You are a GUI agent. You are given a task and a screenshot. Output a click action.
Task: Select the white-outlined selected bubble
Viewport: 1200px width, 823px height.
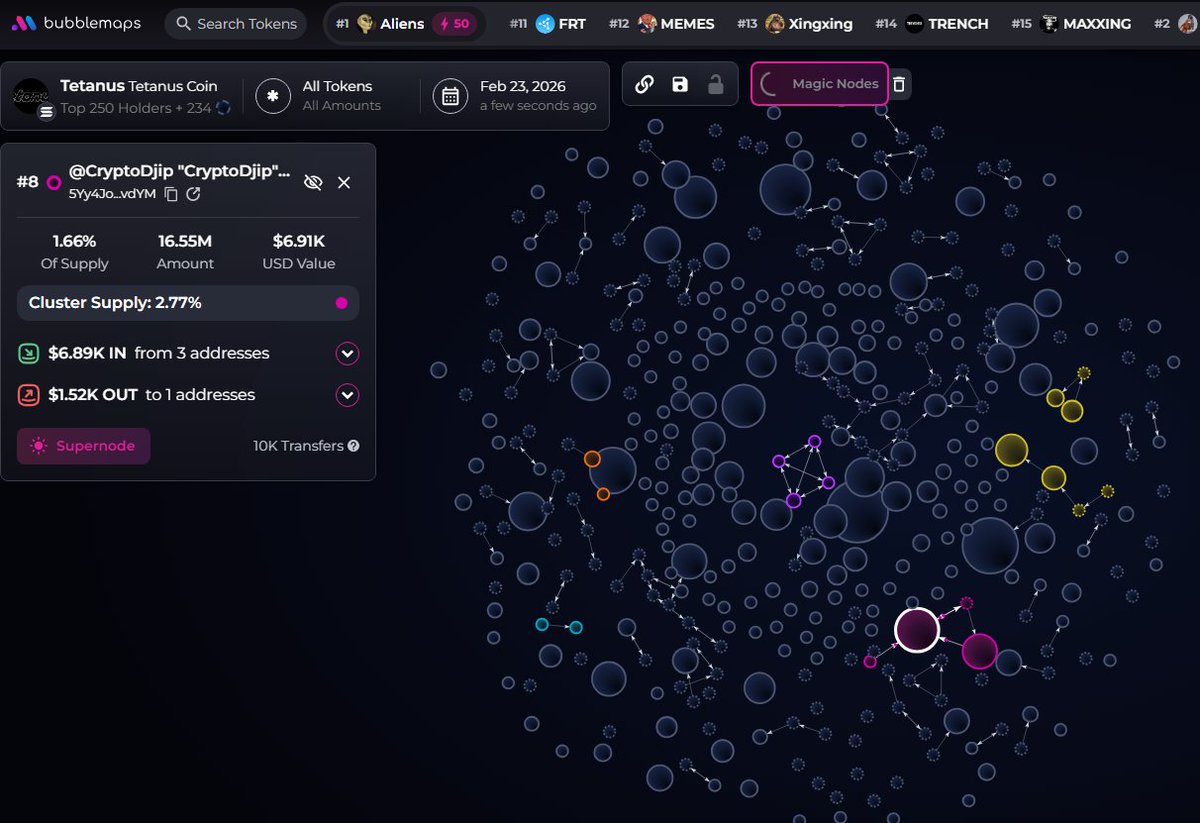click(x=916, y=630)
